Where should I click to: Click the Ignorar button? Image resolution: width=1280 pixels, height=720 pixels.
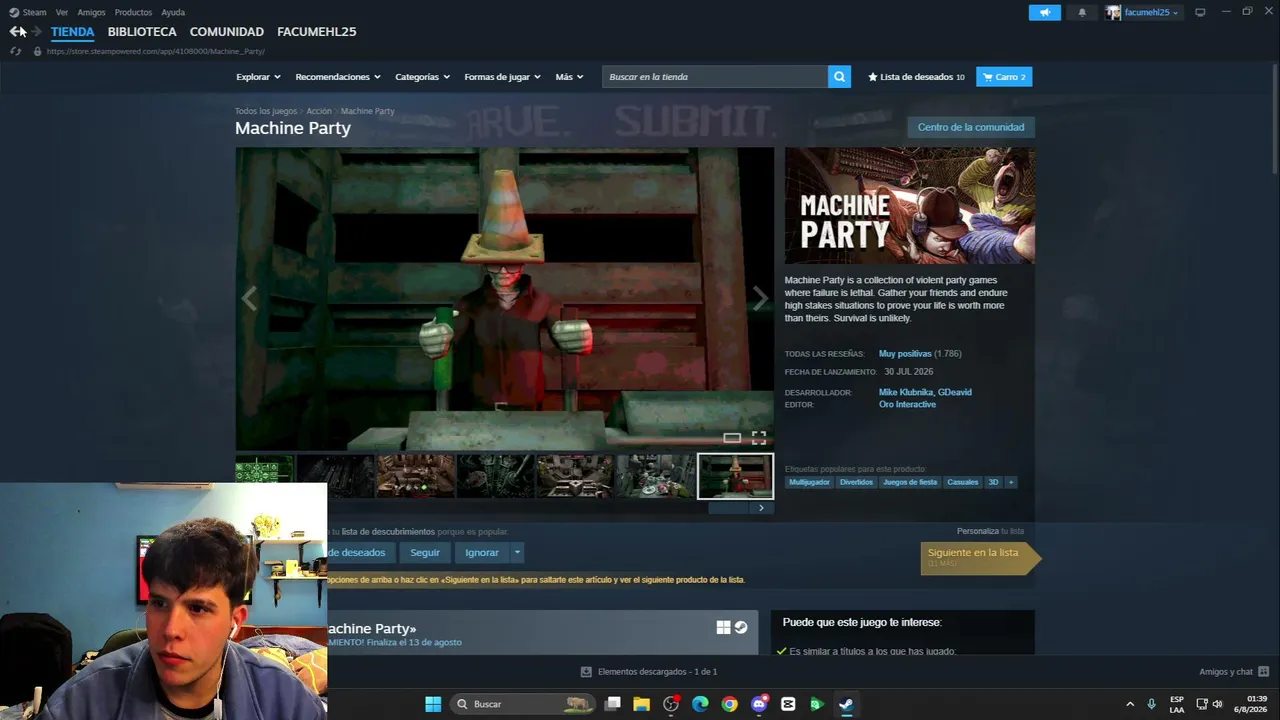click(x=482, y=552)
